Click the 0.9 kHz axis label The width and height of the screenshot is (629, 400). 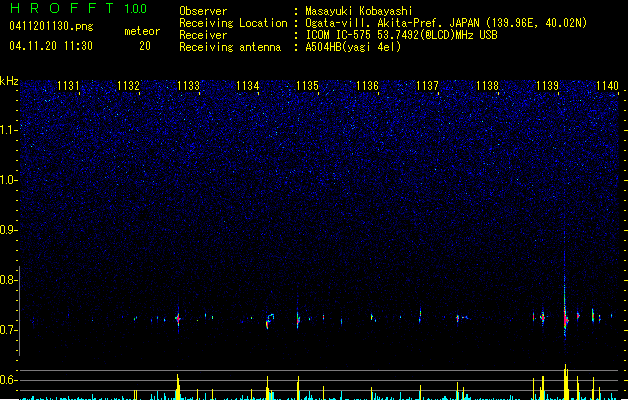click(9, 230)
